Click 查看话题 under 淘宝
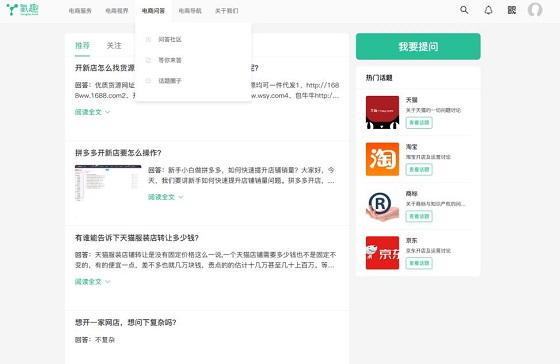The width and height of the screenshot is (560, 364). pos(419,170)
